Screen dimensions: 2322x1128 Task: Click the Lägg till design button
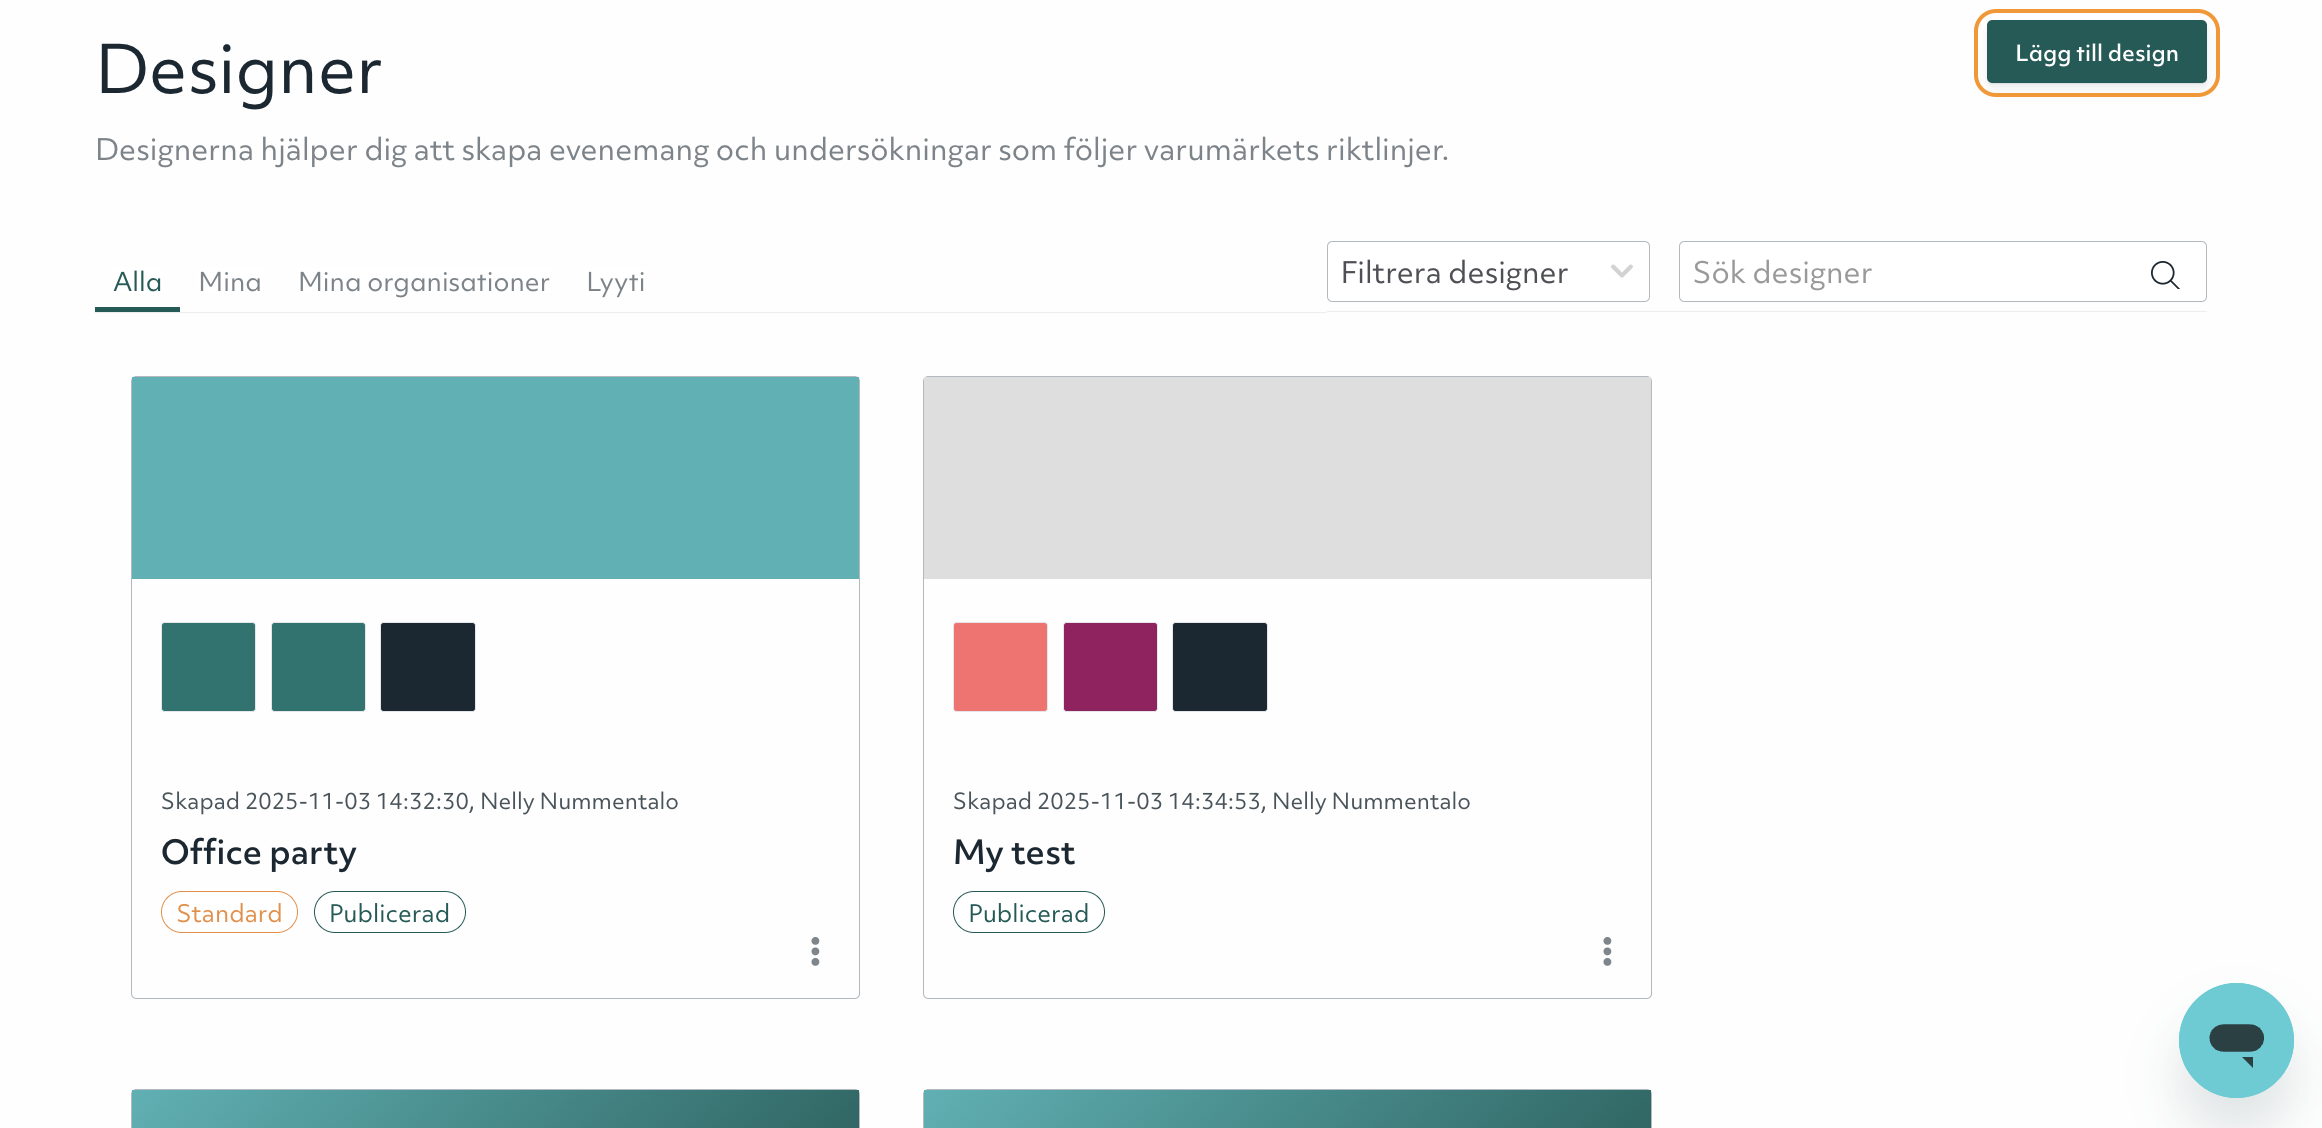(x=2095, y=52)
